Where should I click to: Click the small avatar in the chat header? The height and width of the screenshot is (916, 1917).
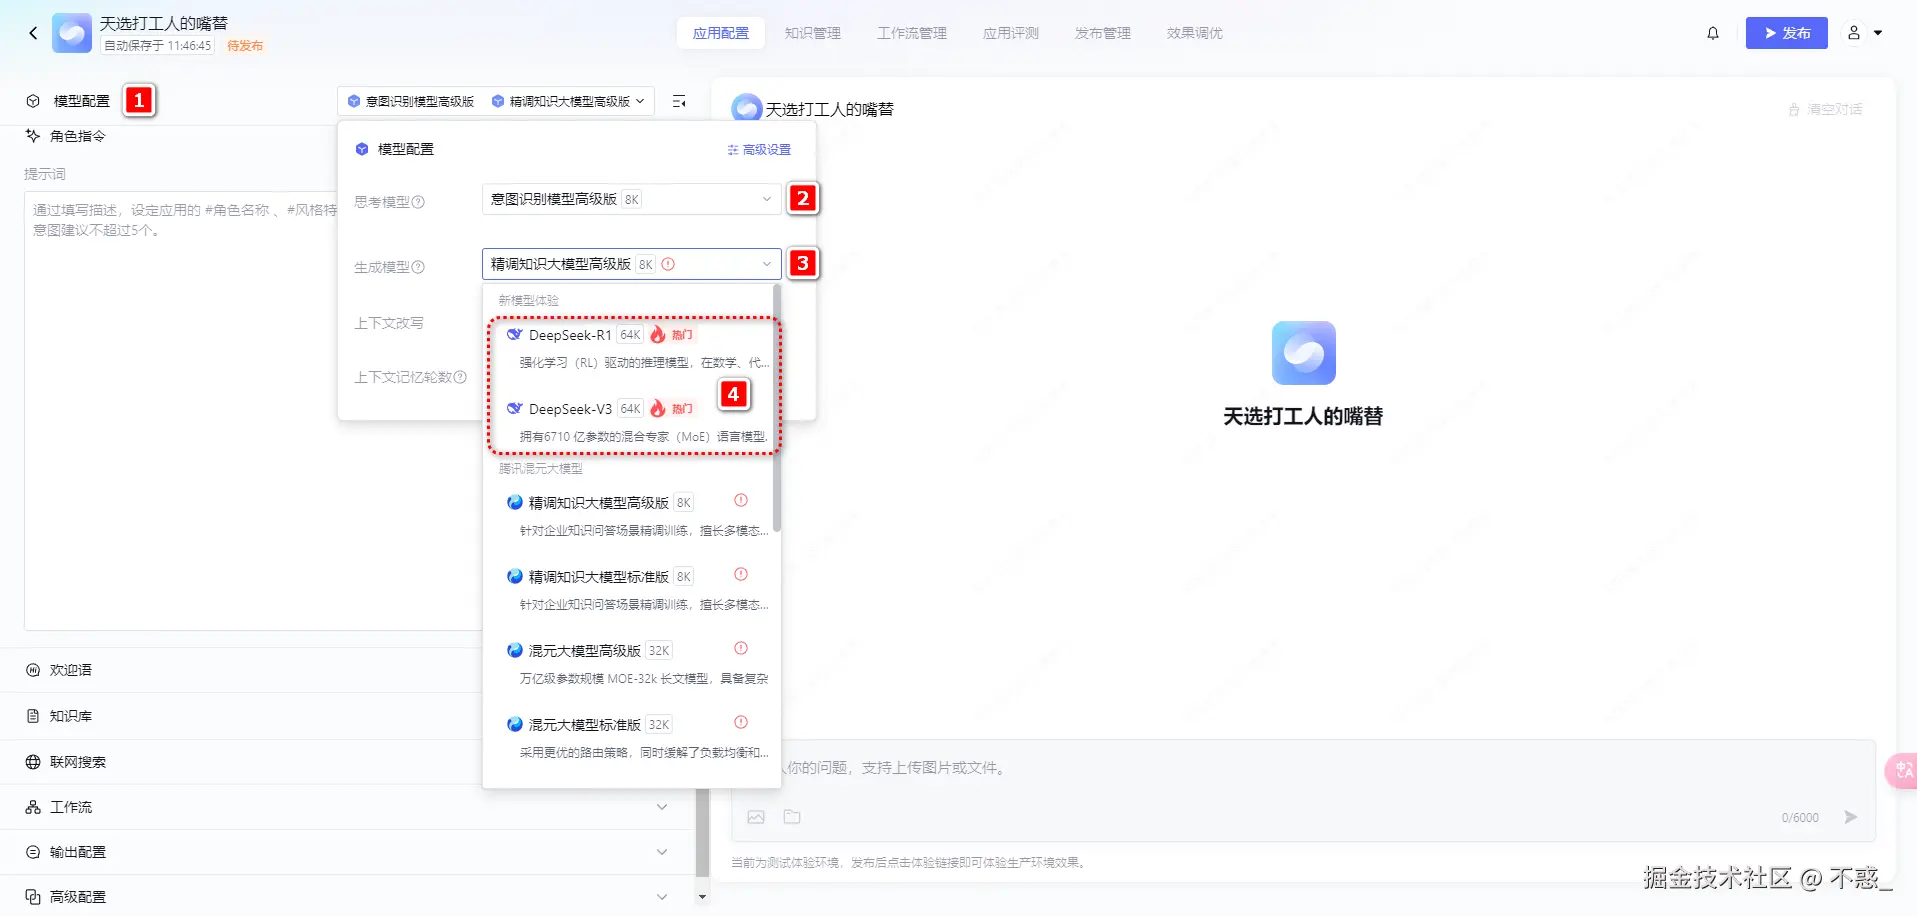pos(746,108)
